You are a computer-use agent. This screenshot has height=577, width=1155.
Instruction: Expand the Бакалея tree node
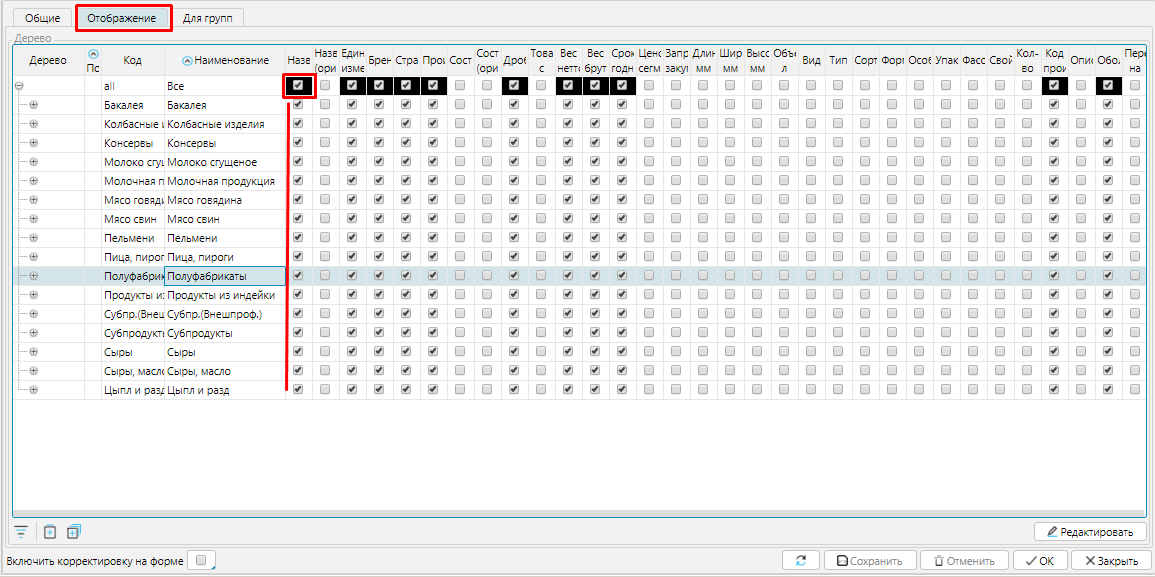(33, 105)
